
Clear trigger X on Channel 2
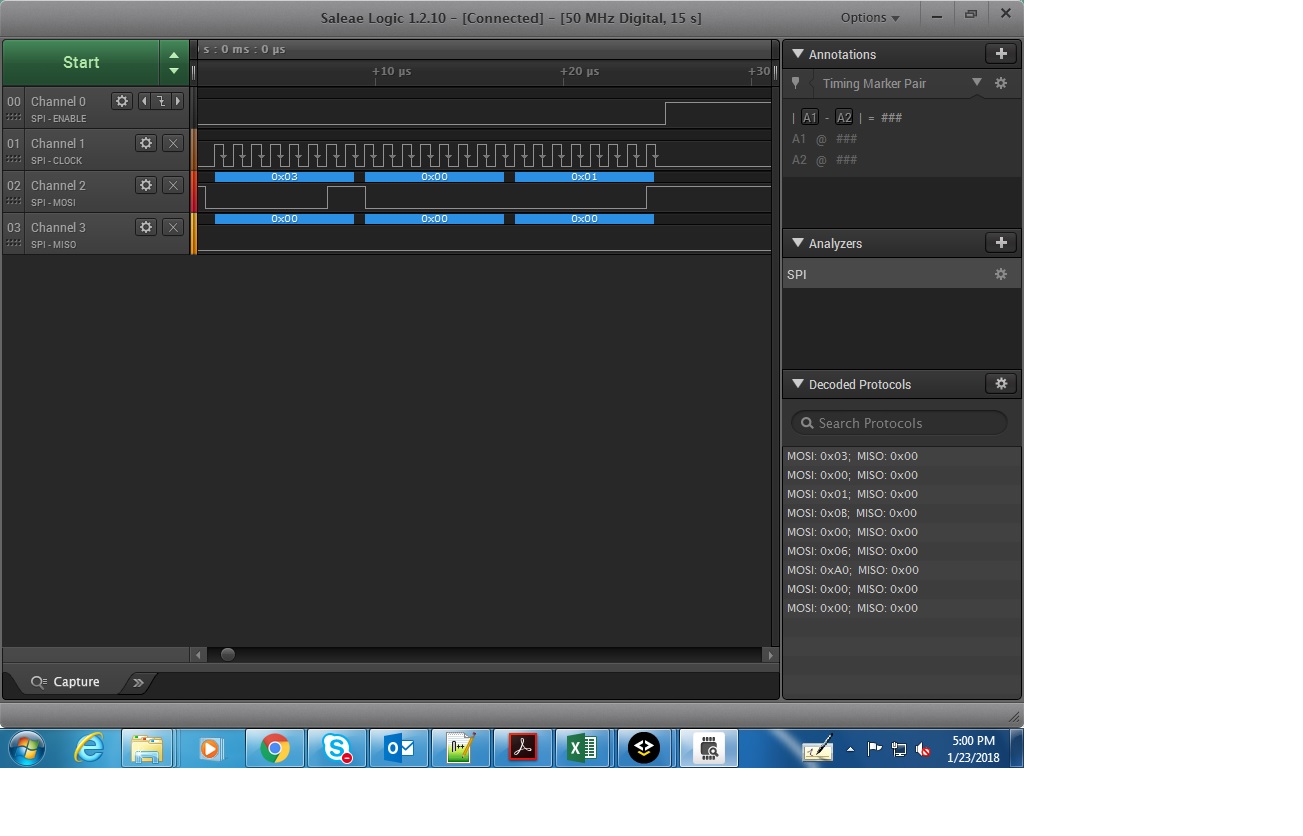pos(173,185)
